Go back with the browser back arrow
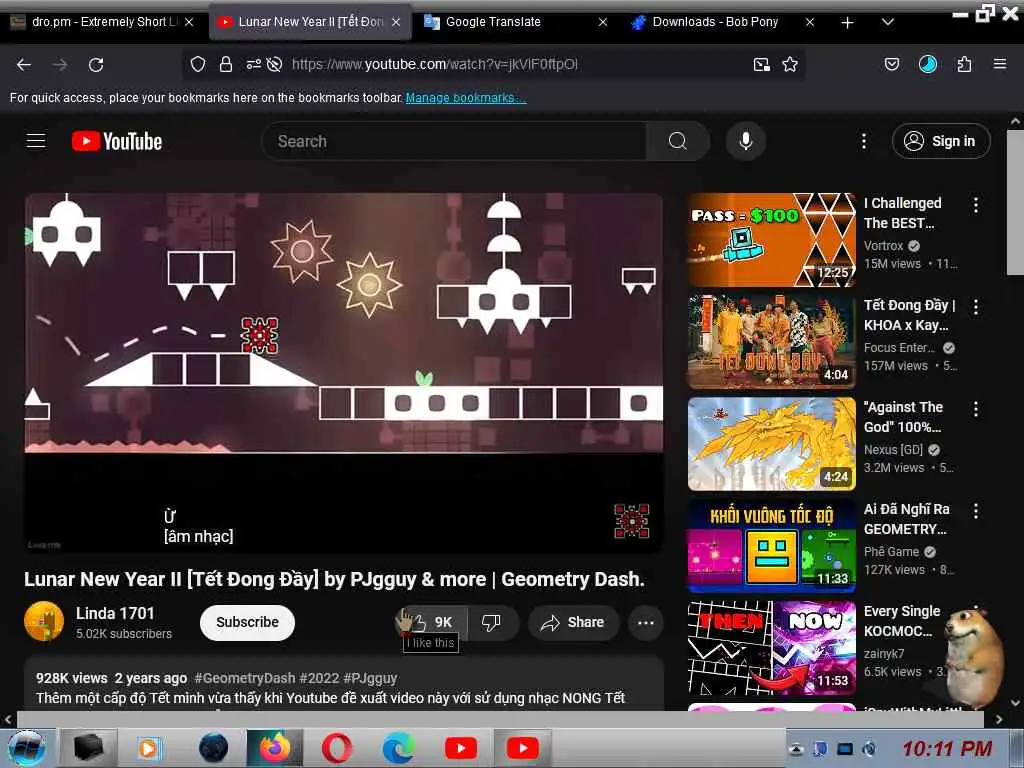This screenshot has height=768, width=1024. coord(24,65)
